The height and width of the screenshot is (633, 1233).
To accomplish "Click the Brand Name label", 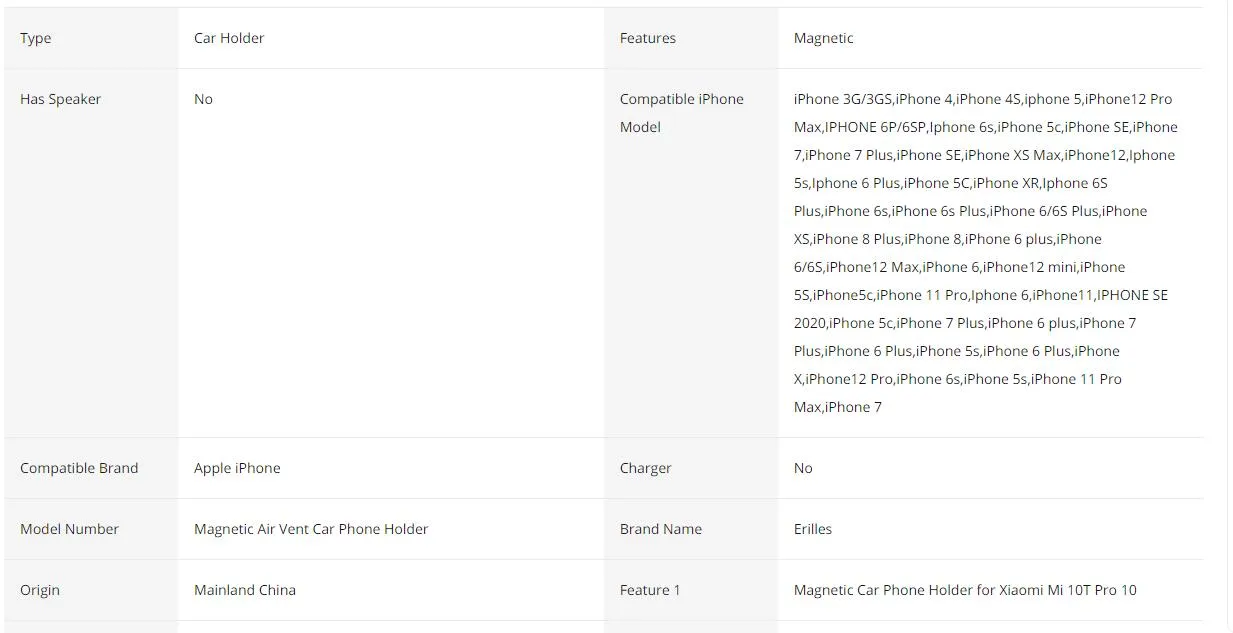I will [x=661, y=529].
